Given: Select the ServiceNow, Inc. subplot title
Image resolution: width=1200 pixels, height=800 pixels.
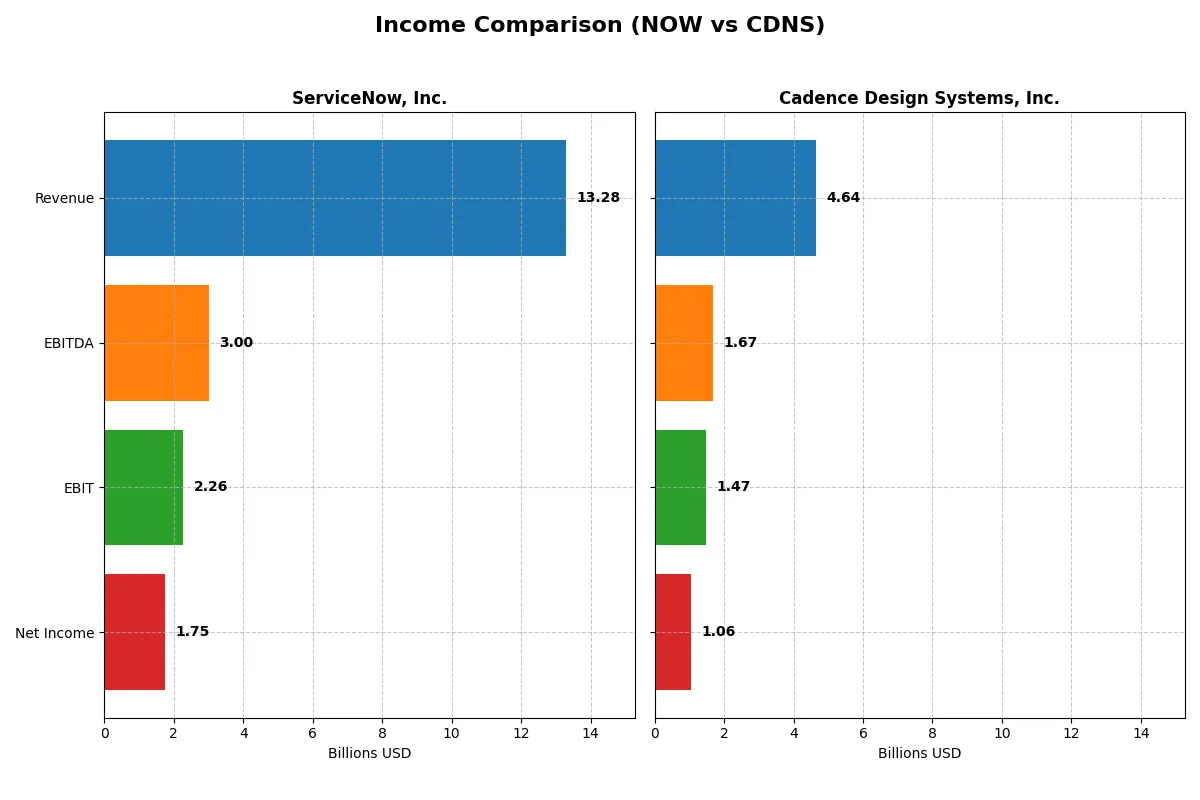Looking at the screenshot, I should [x=369, y=98].
